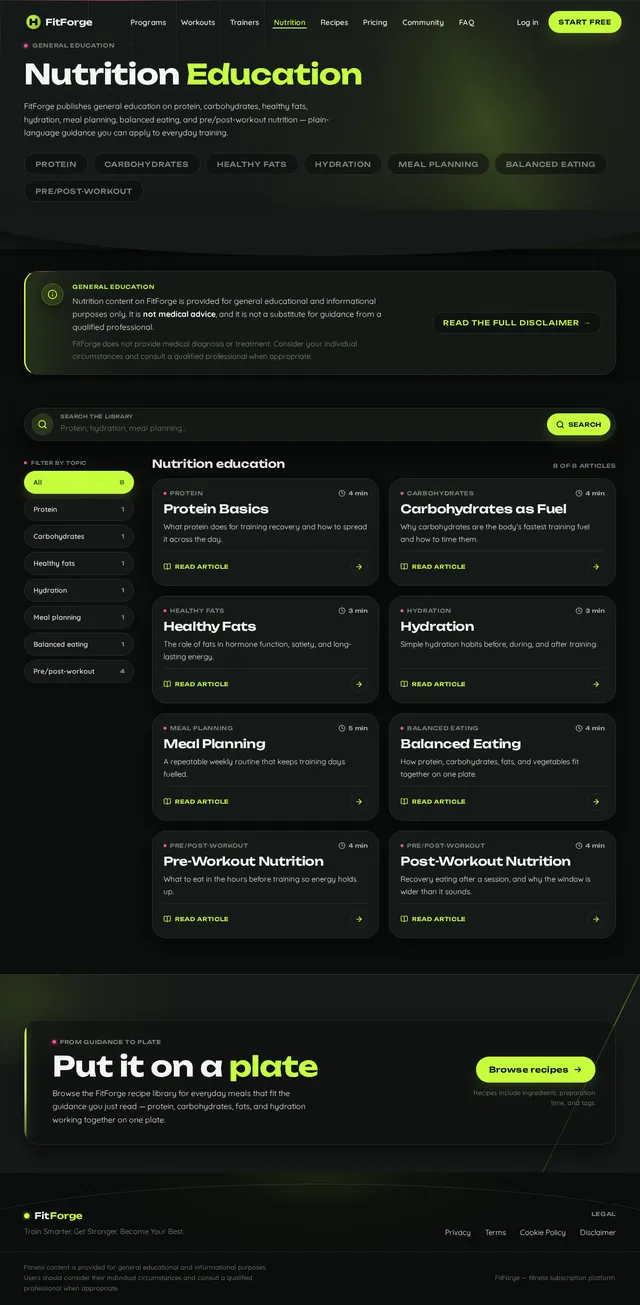Click the '8 OF 8 ARTICLES' count text
Screen dimensions: 640x1305
coord(584,466)
